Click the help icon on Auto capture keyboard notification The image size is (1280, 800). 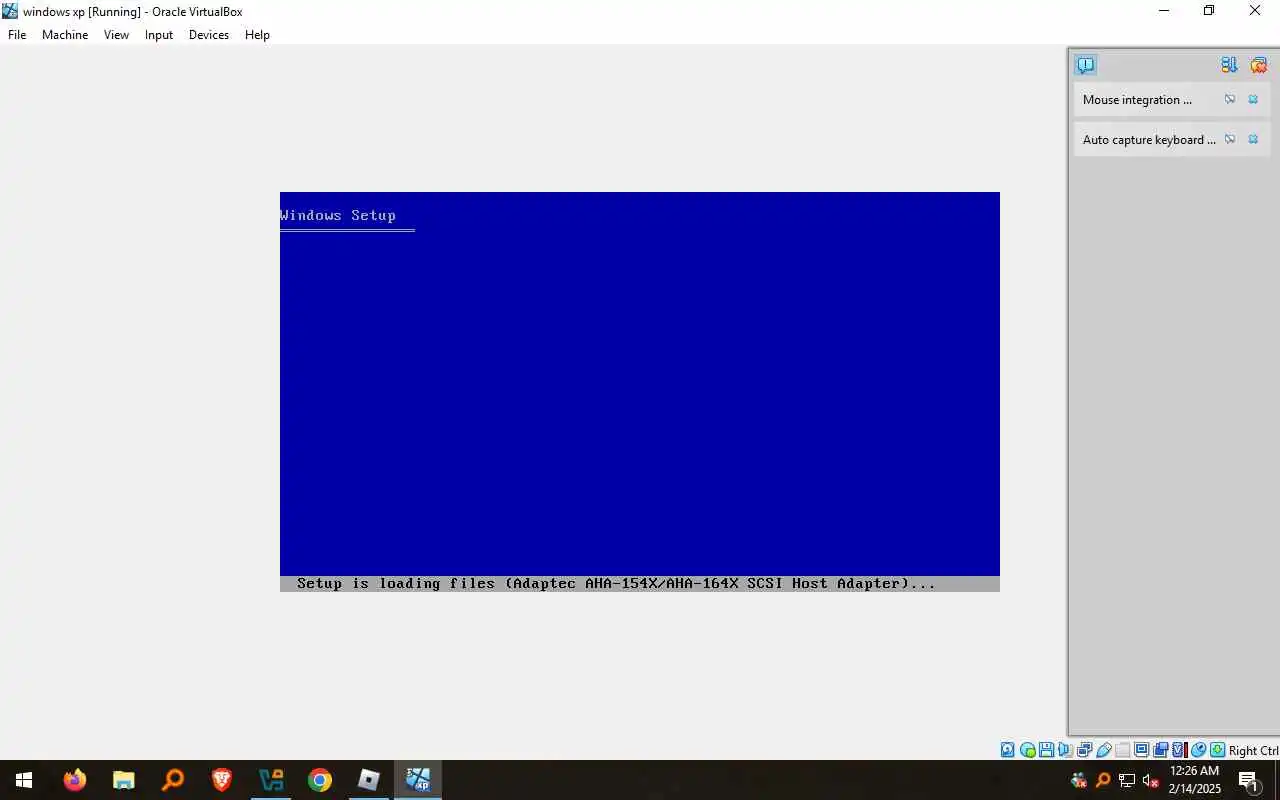tap(1230, 139)
